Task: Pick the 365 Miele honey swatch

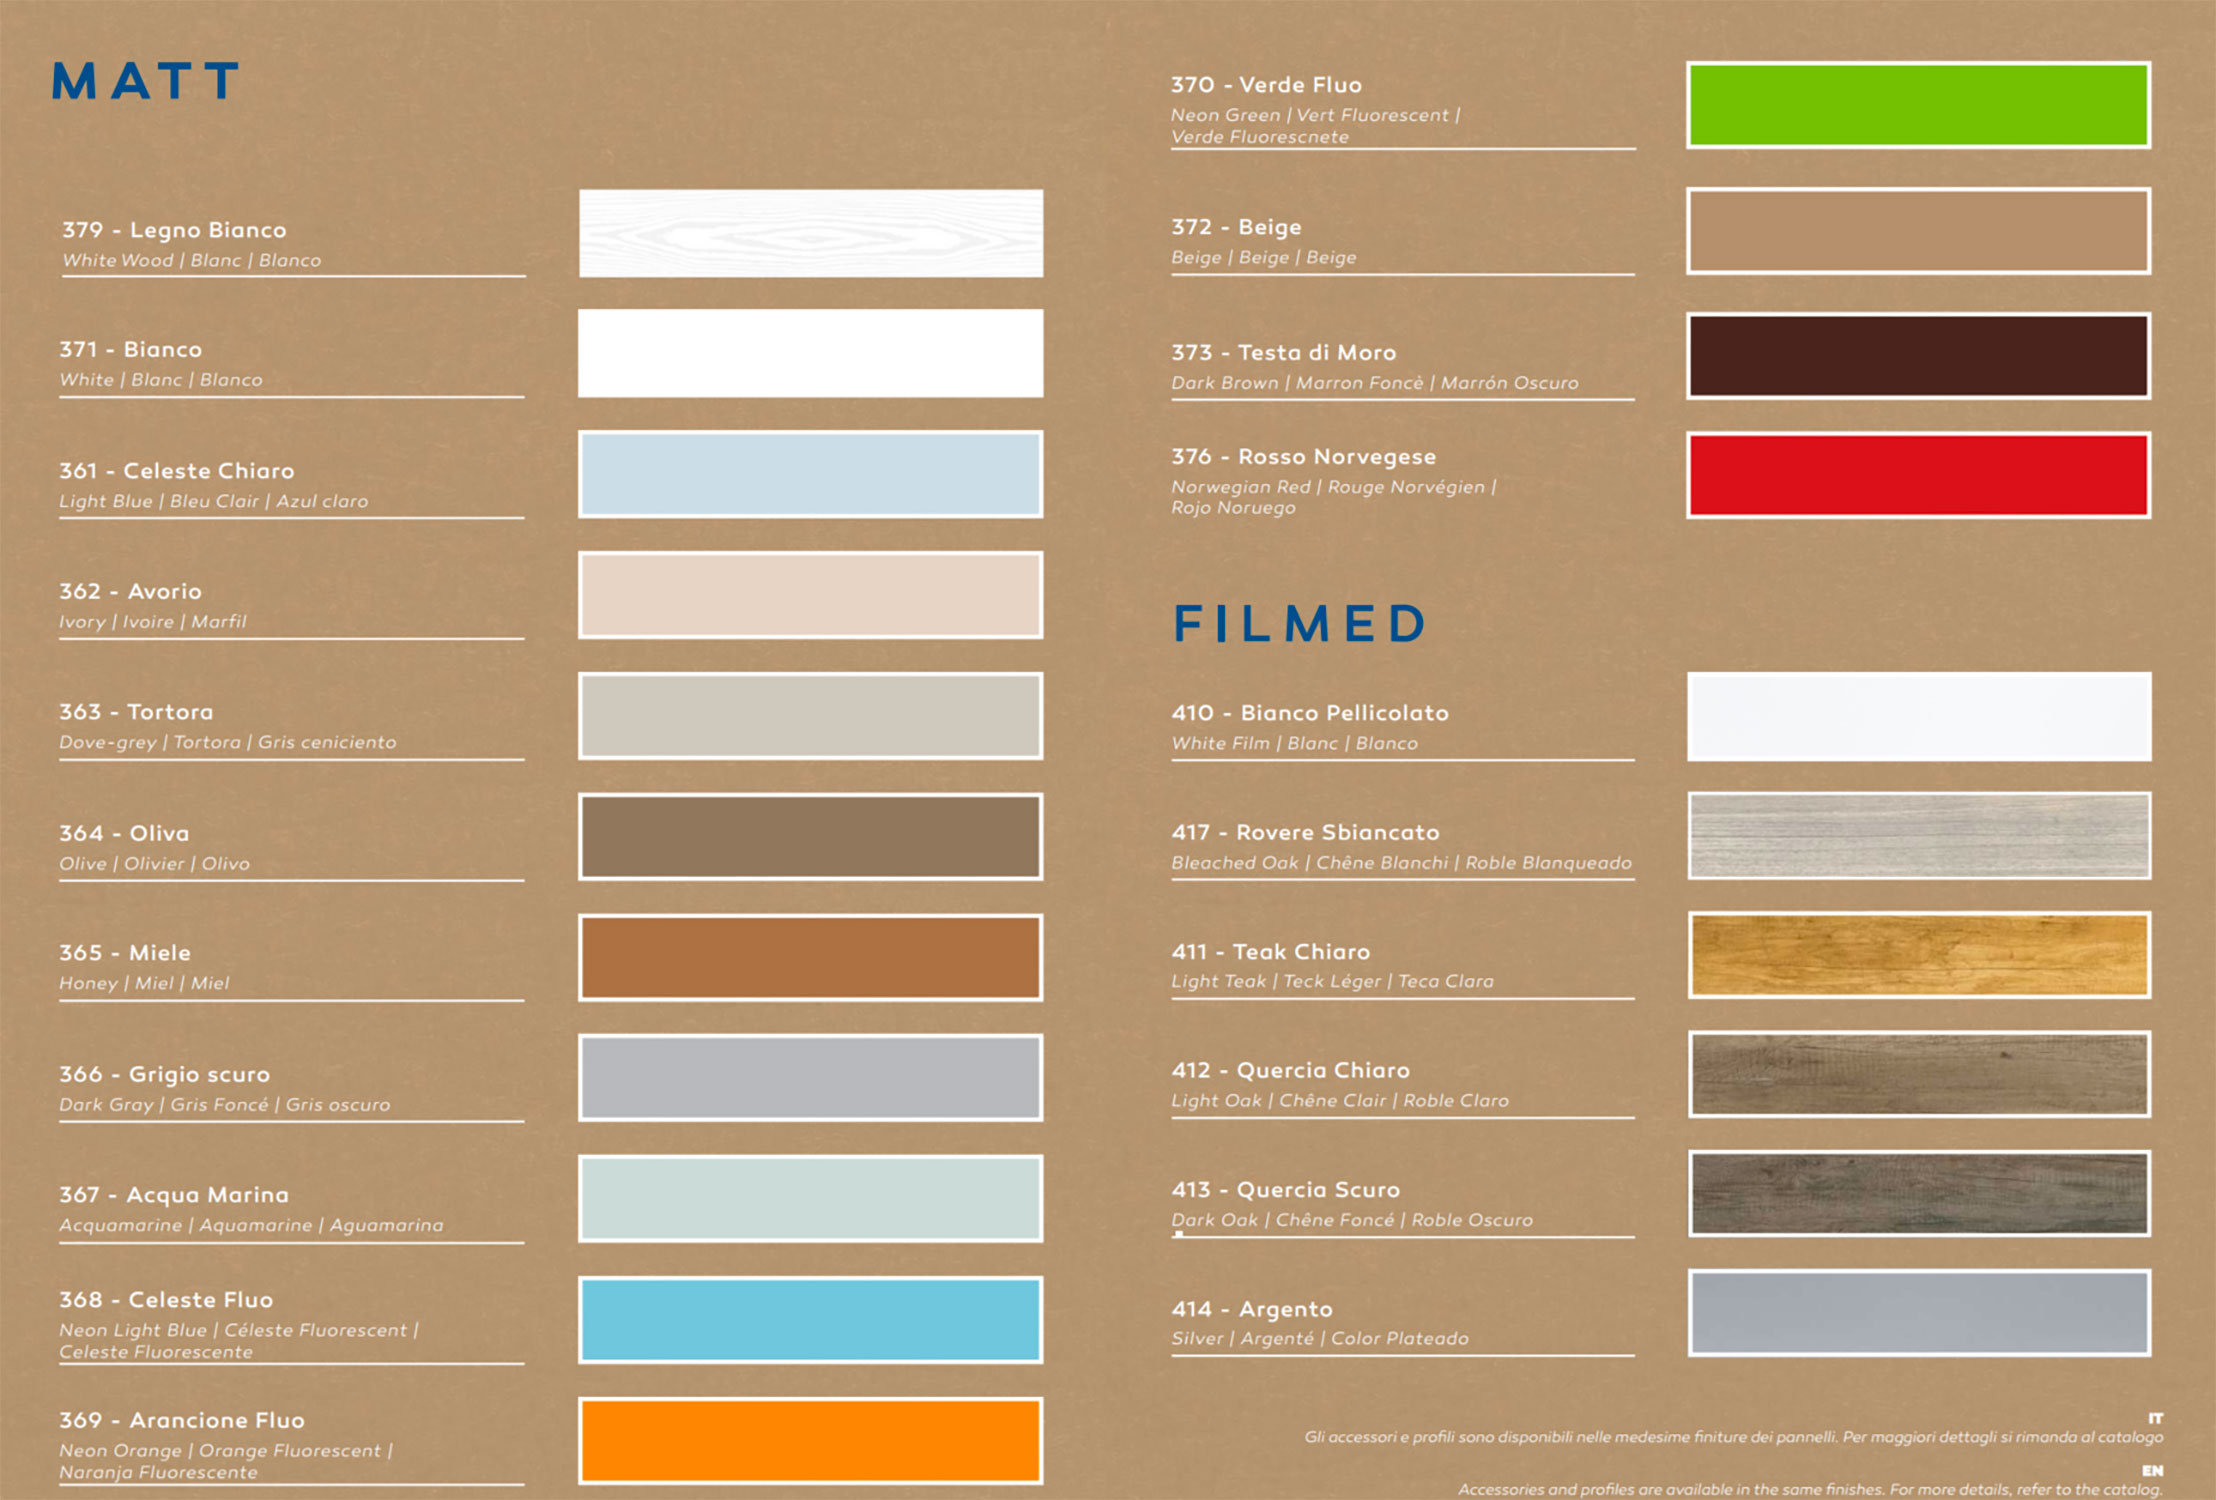Action: click(811, 957)
